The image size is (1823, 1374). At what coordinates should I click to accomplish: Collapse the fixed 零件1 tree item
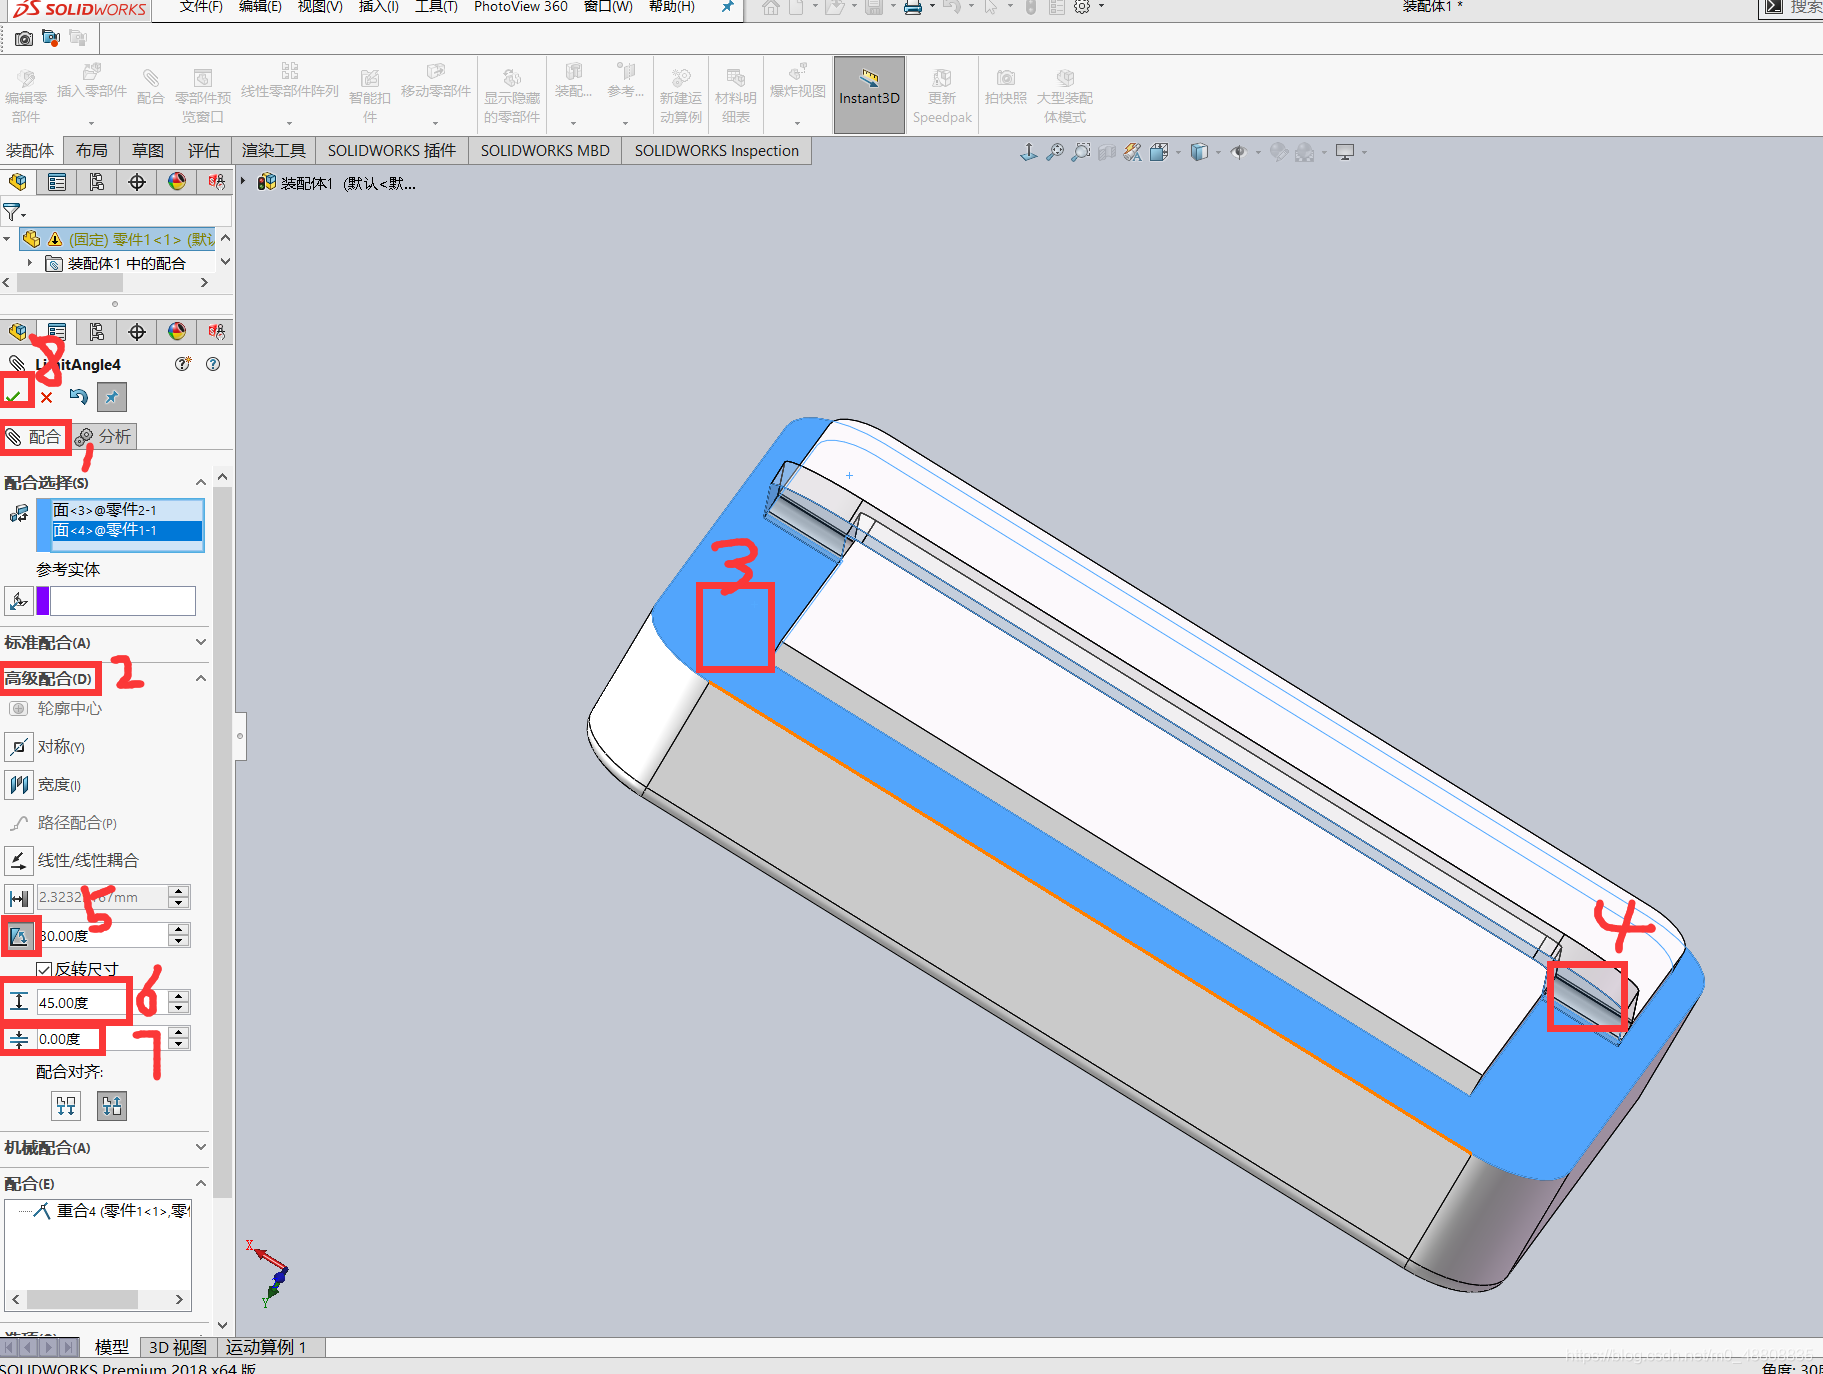coord(7,239)
